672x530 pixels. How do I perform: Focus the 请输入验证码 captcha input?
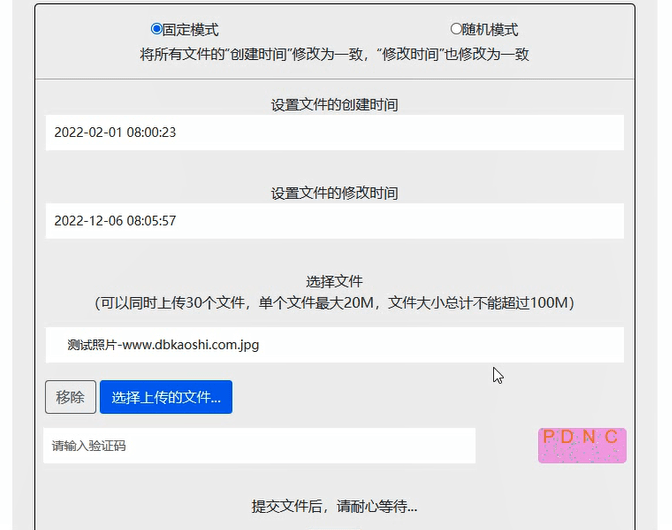(259, 446)
